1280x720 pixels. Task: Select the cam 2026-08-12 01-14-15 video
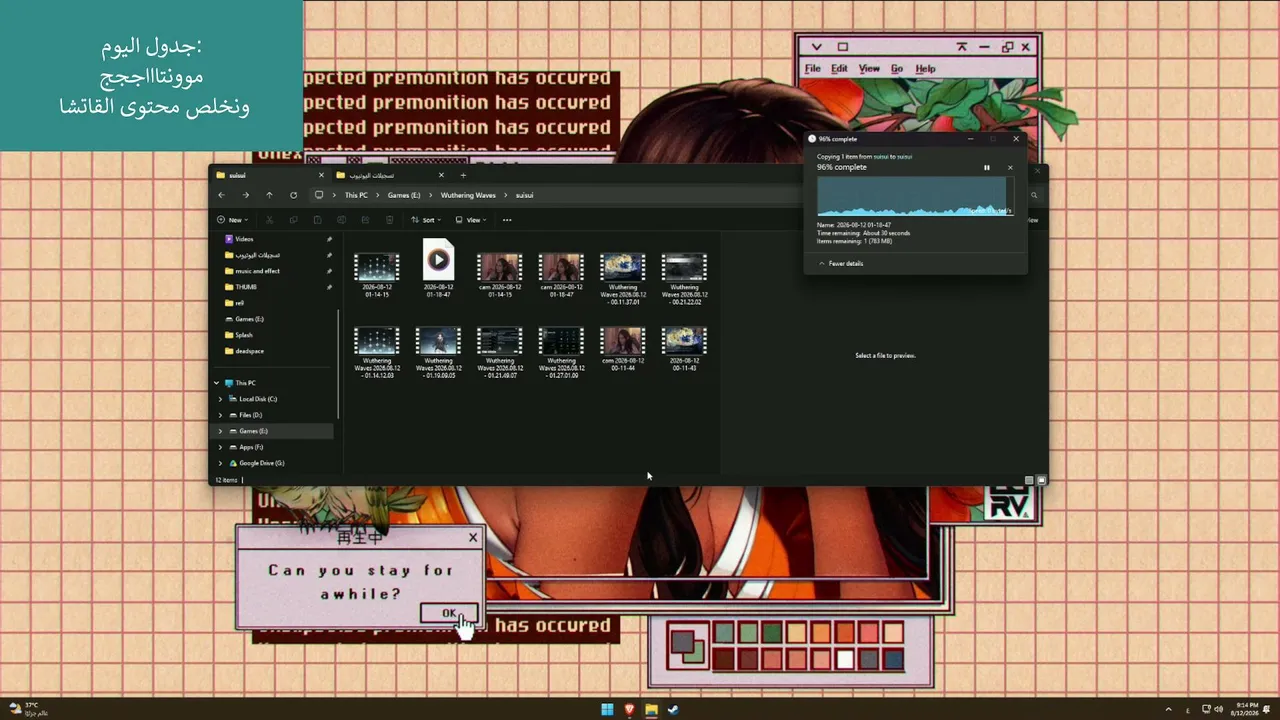coord(500,273)
